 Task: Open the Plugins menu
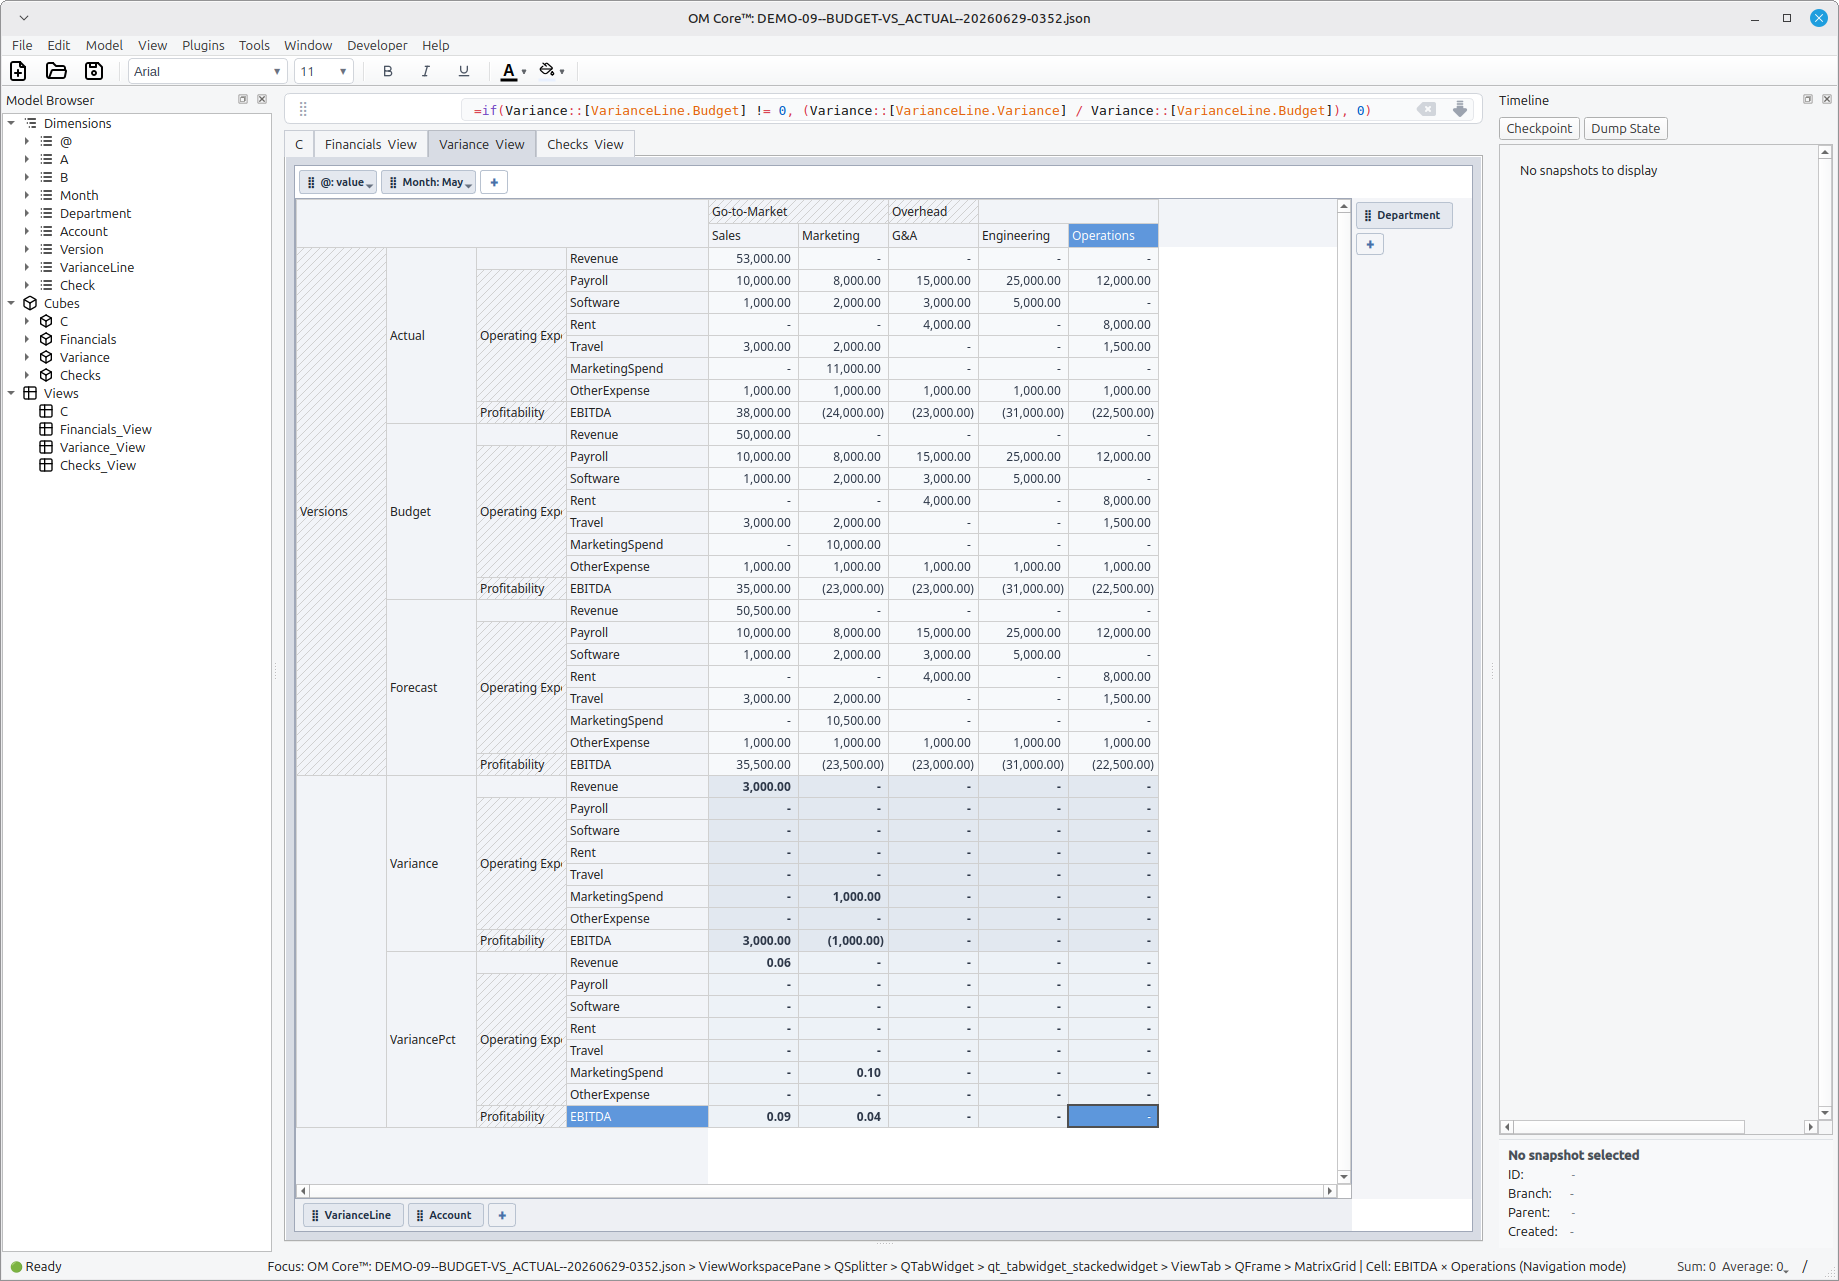[x=203, y=45]
